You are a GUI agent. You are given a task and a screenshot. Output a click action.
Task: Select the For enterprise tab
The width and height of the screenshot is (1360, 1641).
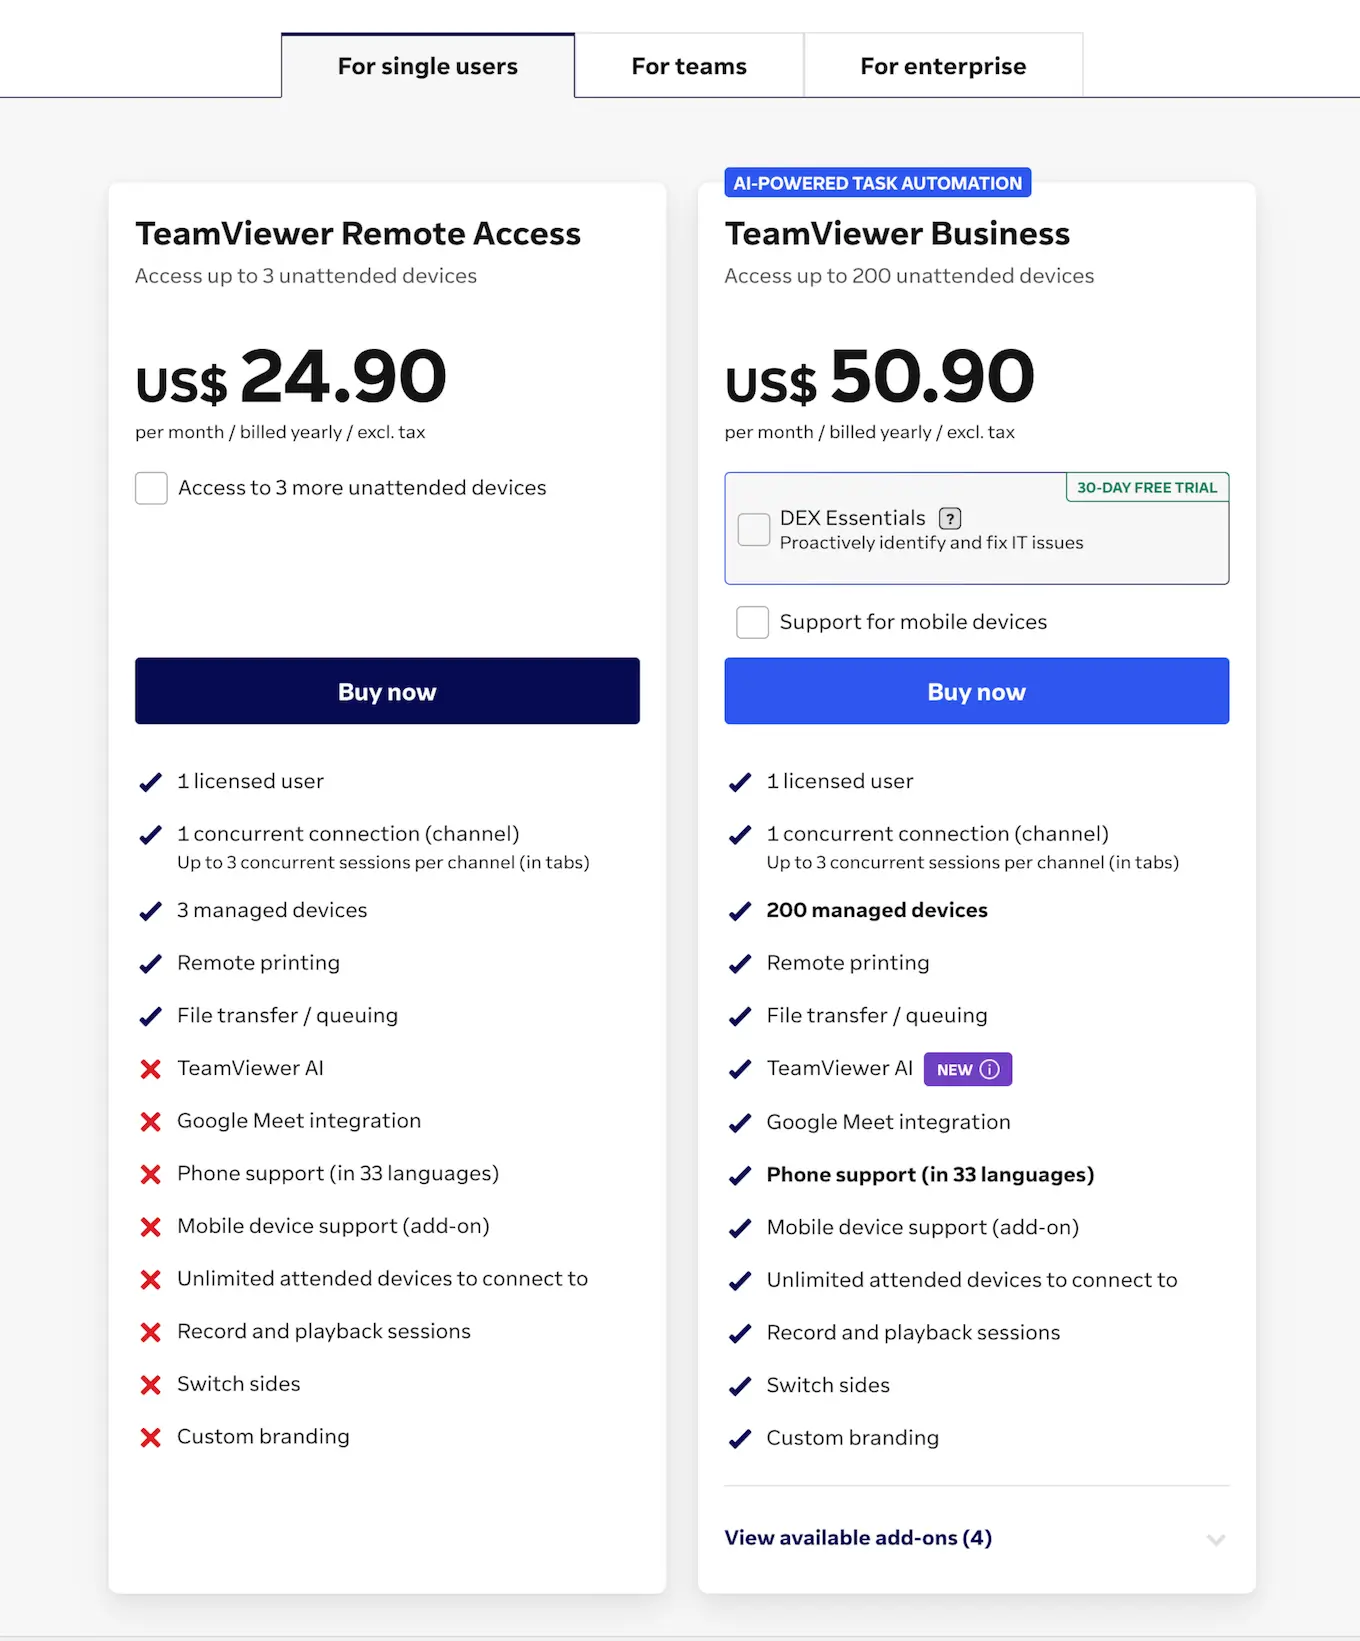coord(942,65)
